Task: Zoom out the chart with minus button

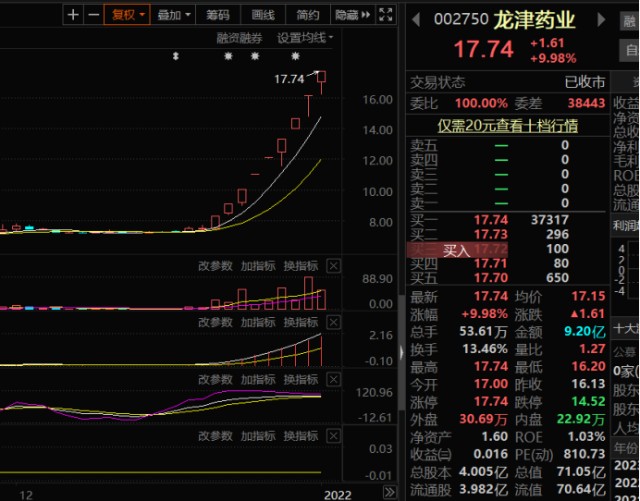Action: 93,15
